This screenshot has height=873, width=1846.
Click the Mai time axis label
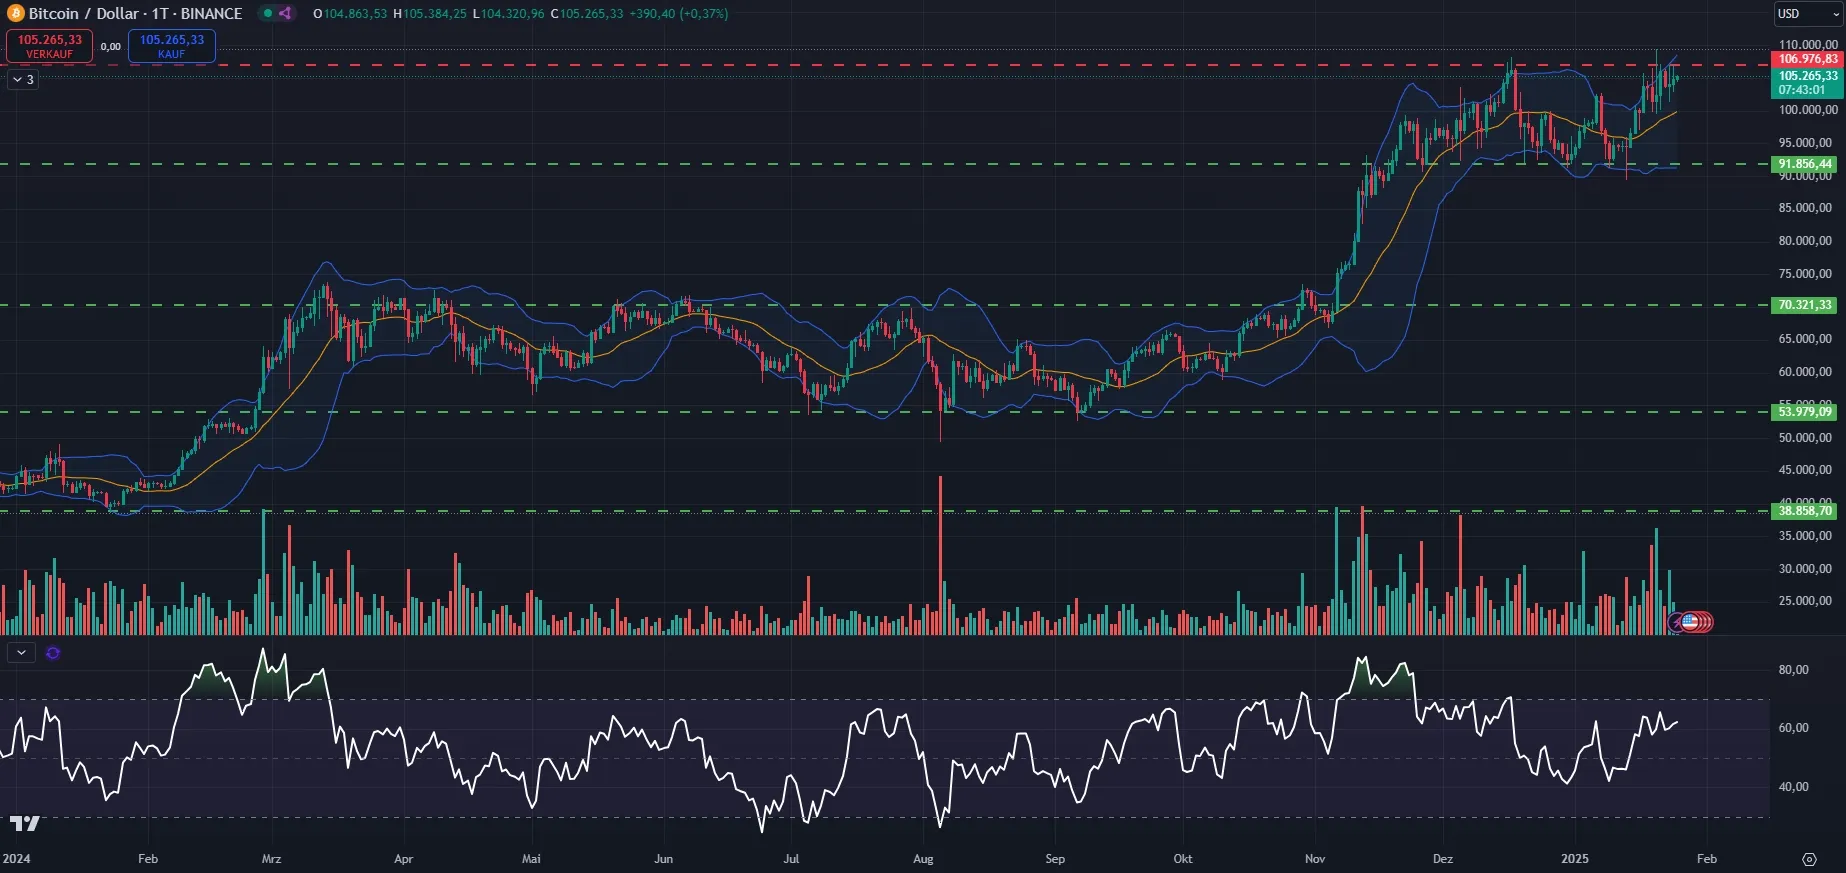point(531,858)
